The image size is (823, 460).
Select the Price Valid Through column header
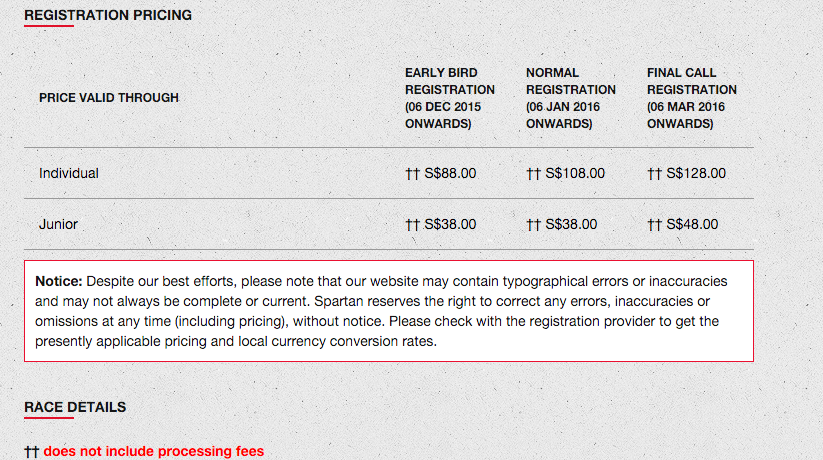click(x=109, y=98)
